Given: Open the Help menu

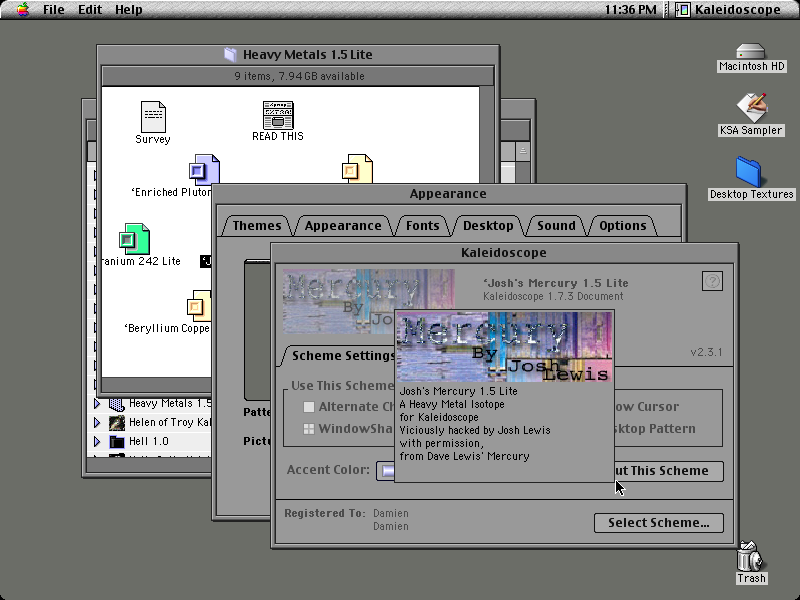Looking at the screenshot, I should [129, 9].
